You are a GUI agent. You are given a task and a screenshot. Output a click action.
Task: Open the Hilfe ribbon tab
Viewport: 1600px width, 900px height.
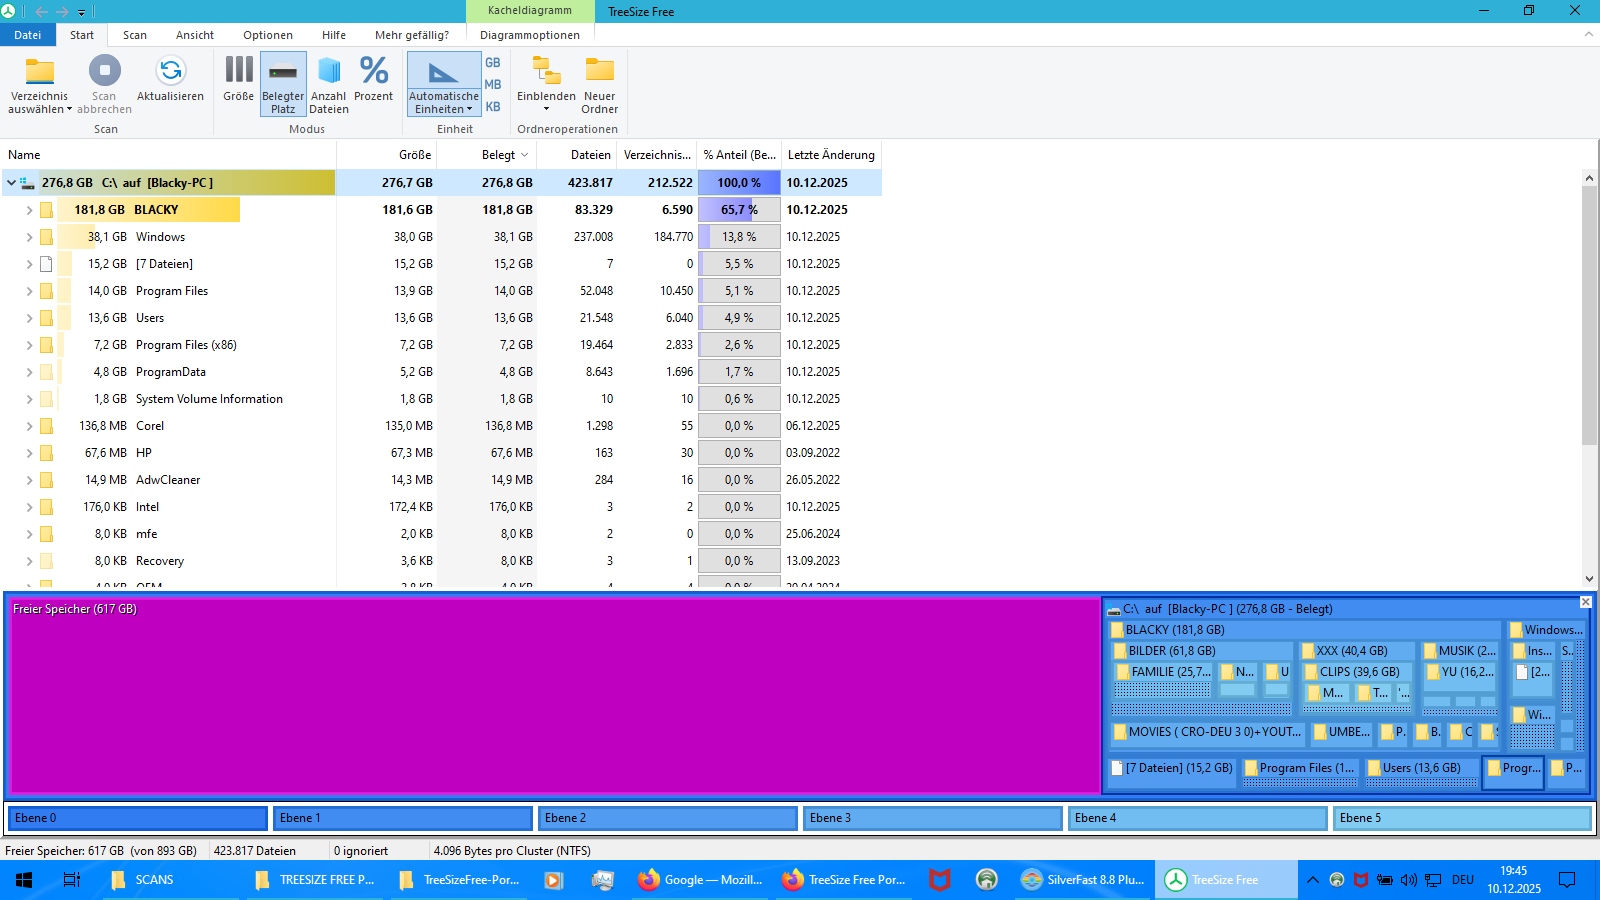(x=334, y=35)
